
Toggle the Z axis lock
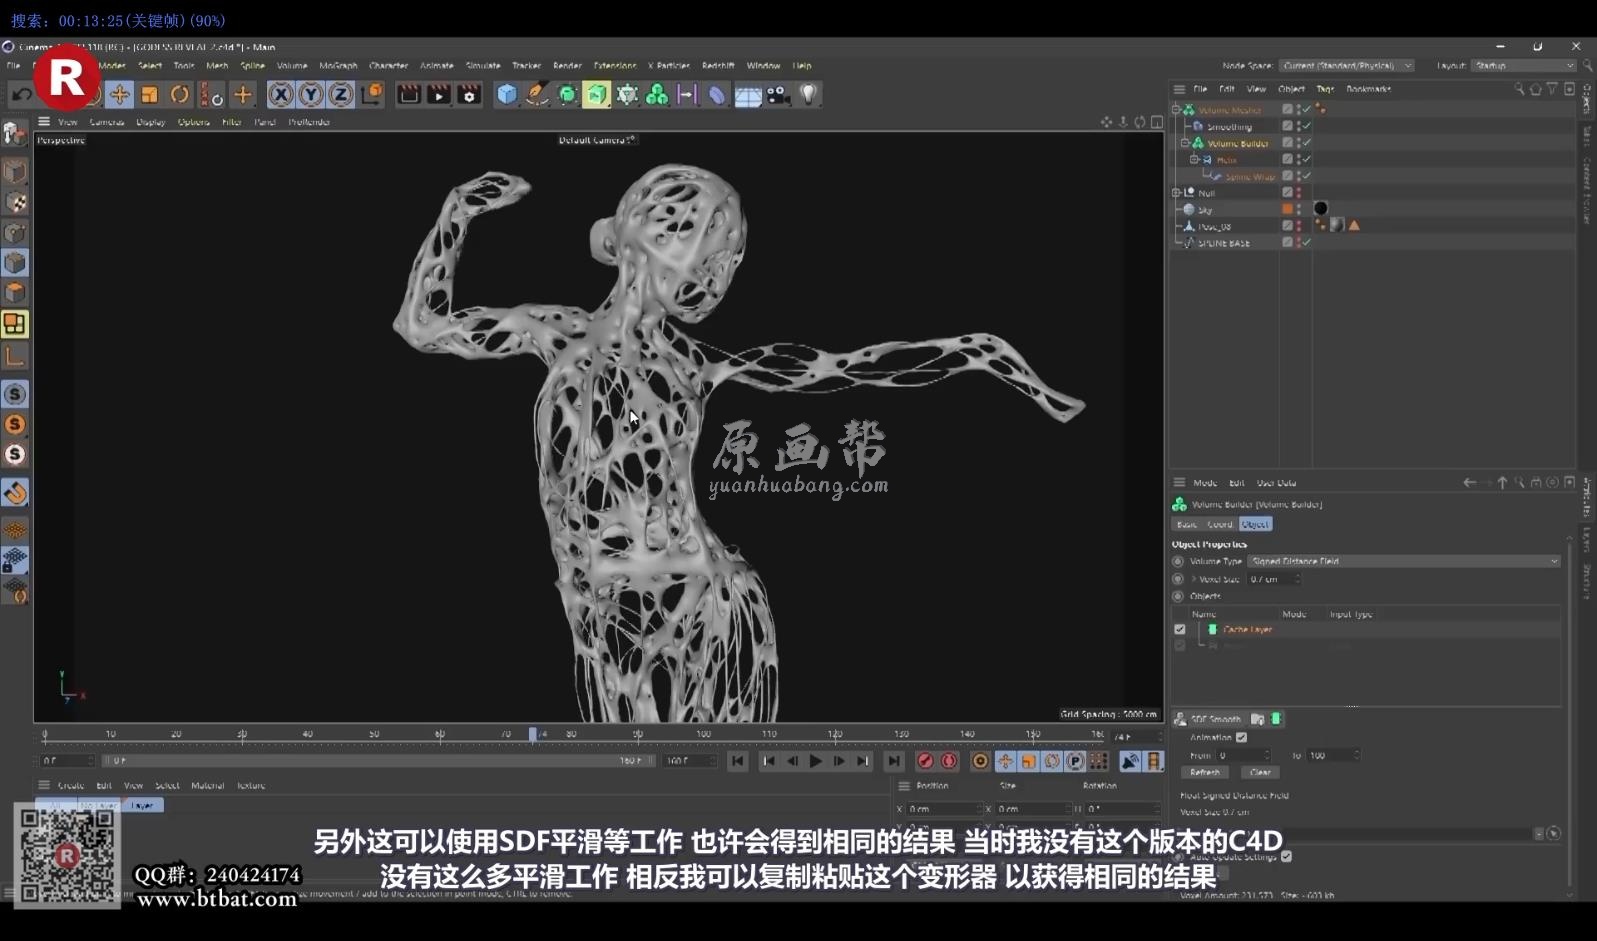pyautogui.click(x=341, y=94)
